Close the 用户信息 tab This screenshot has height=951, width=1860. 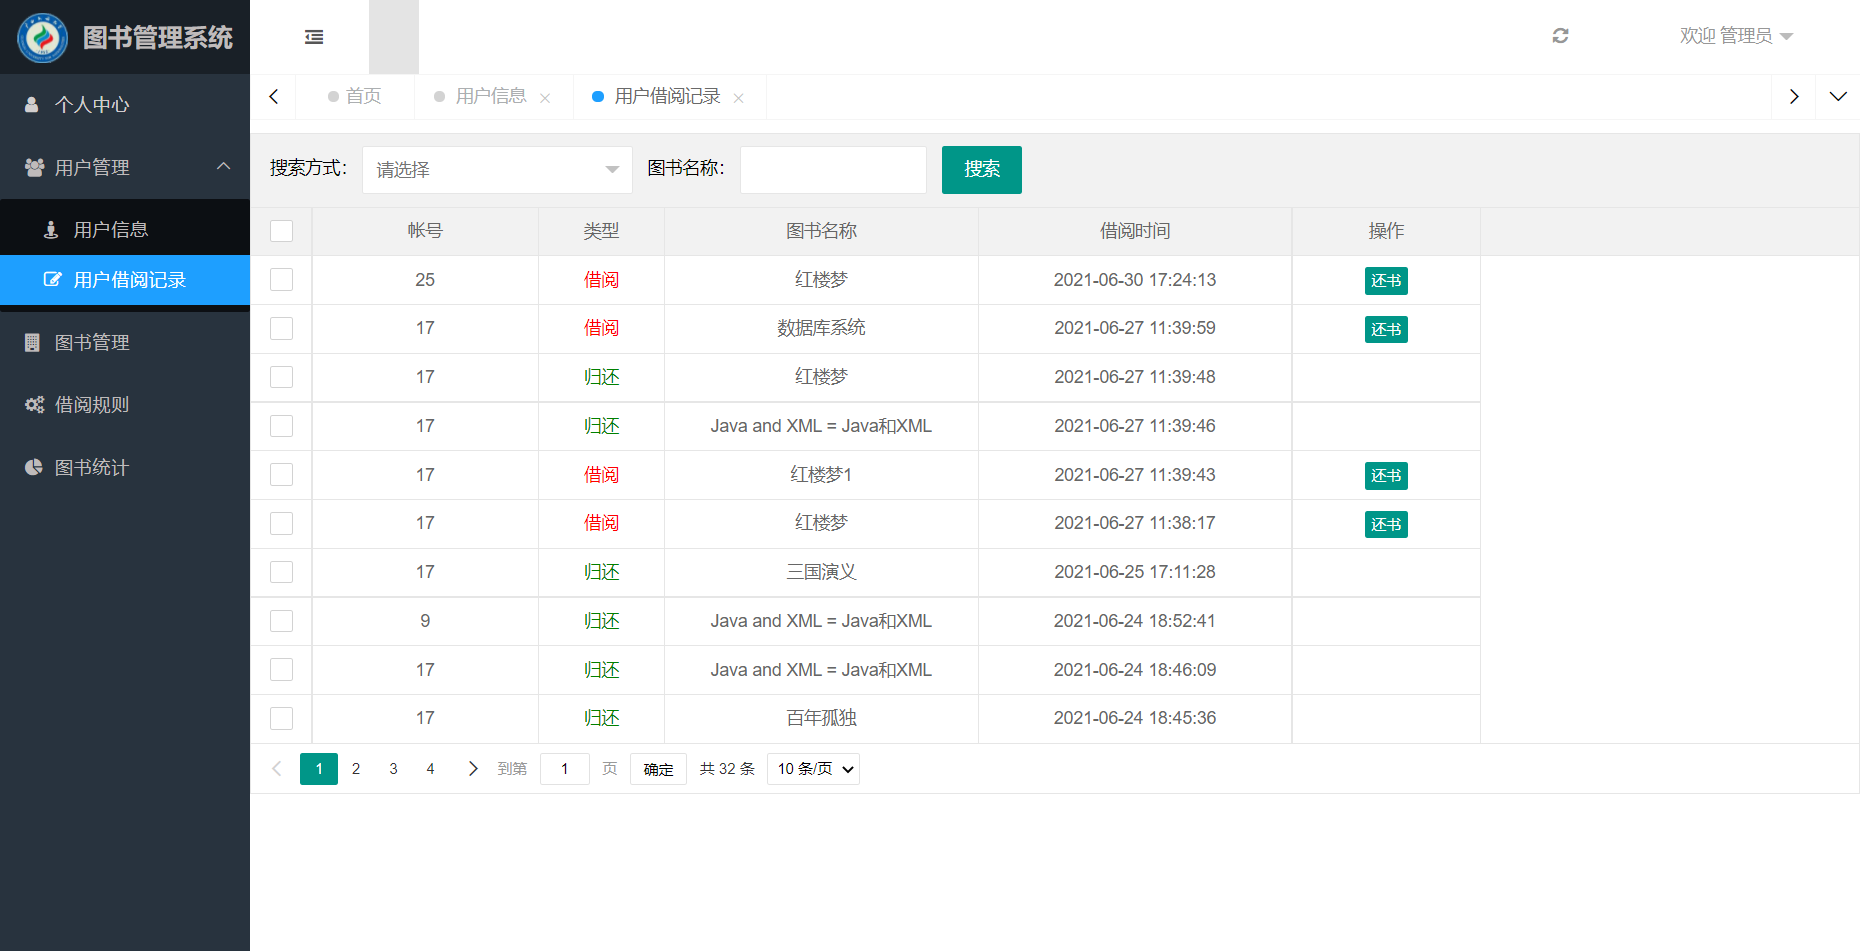click(x=545, y=98)
